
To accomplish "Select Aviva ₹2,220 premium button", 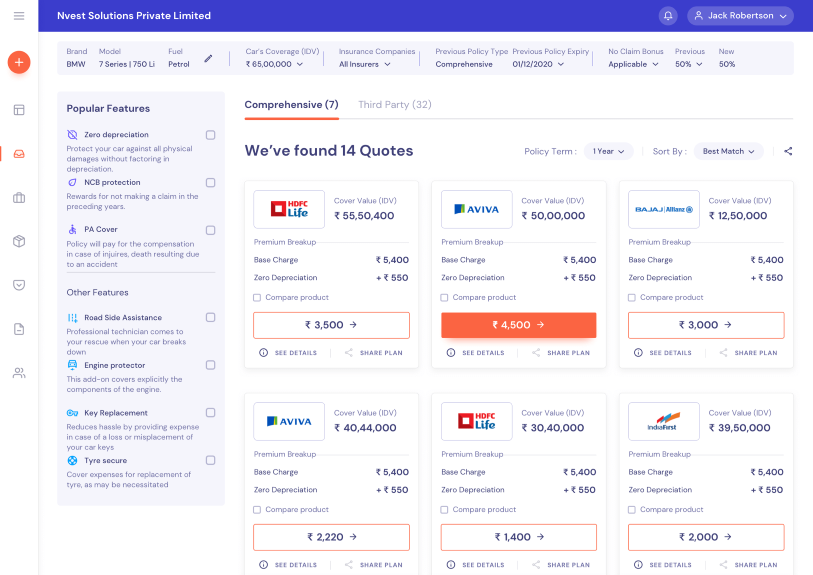I will pyautogui.click(x=331, y=537).
